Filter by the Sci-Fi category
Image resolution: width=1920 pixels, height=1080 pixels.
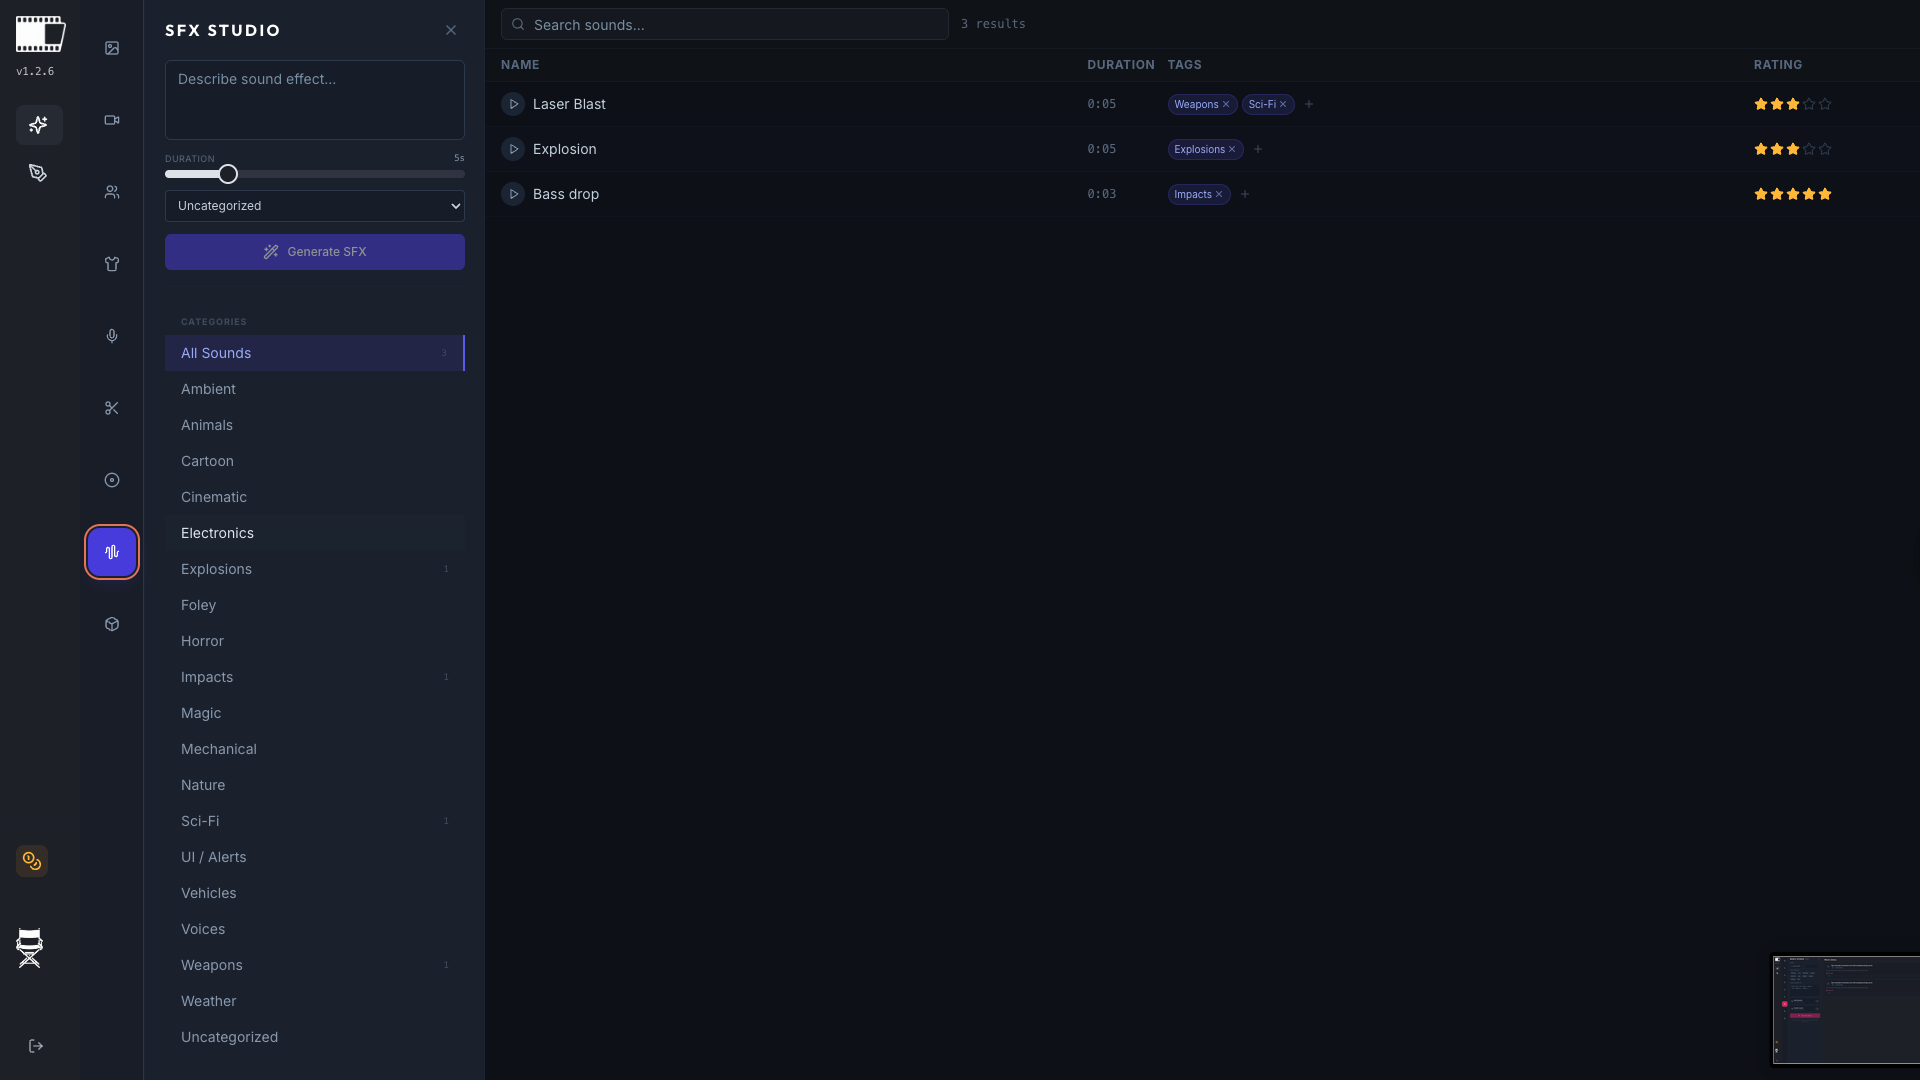tap(315, 821)
